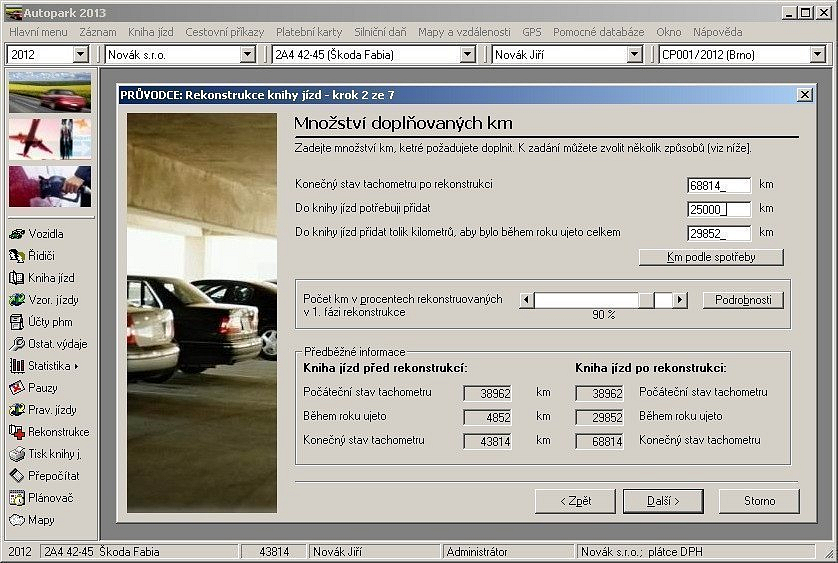This screenshot has width=838, height=563.
Task: Click the Účty phm sidebar item
Action: pyautogui.click(x=41, y=322)
